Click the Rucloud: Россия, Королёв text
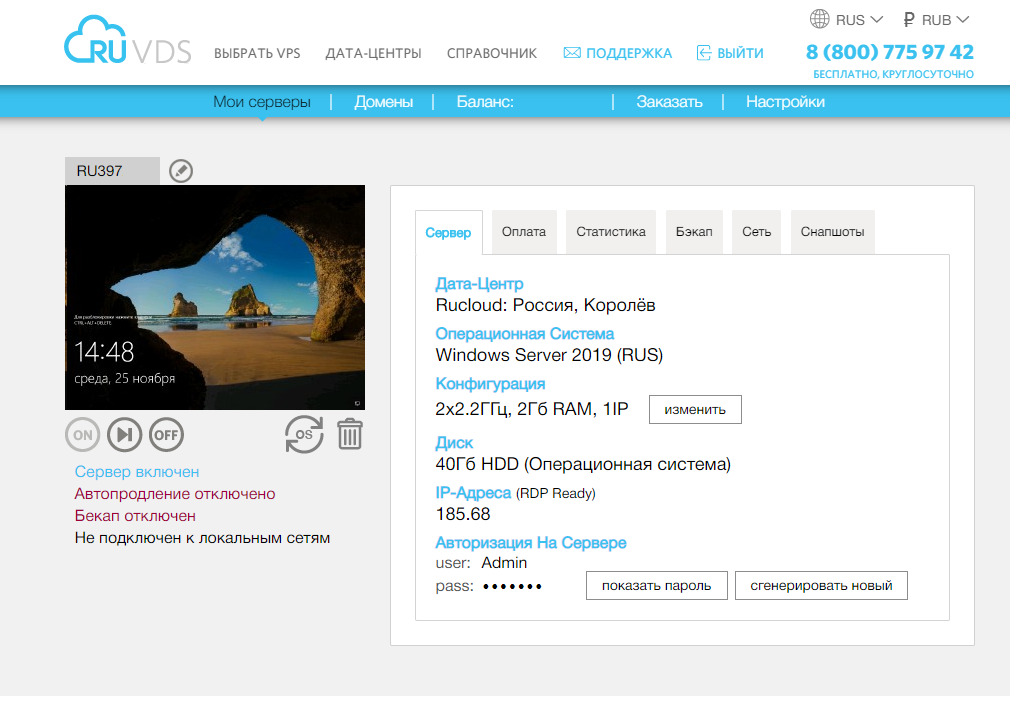This screenshot has height=710, width=1010. (x=545, y=305)
